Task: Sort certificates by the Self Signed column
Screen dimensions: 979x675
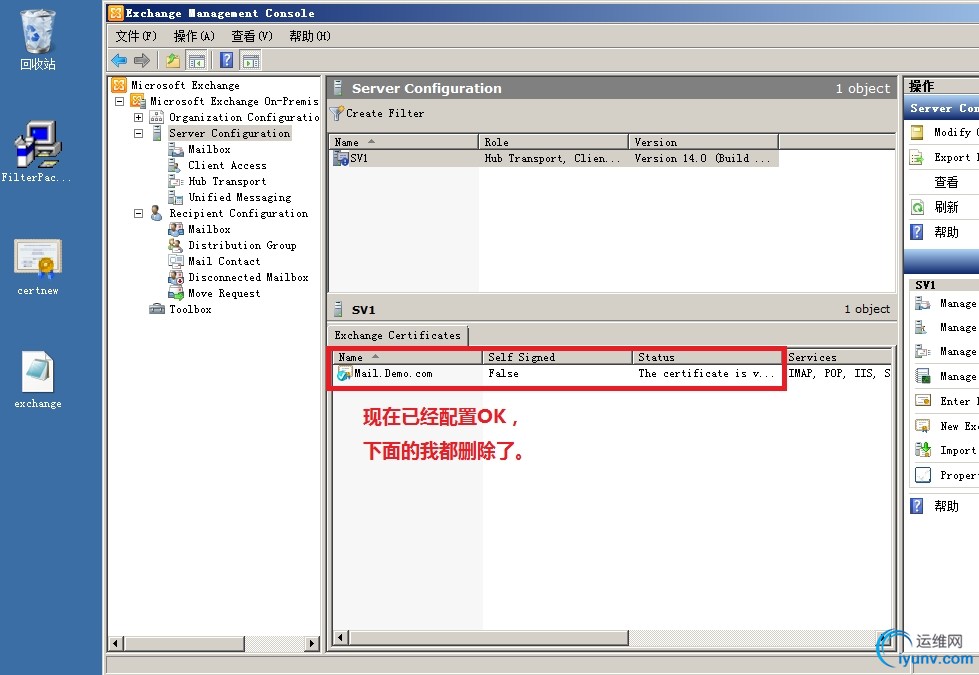Action: pos(557,357)
